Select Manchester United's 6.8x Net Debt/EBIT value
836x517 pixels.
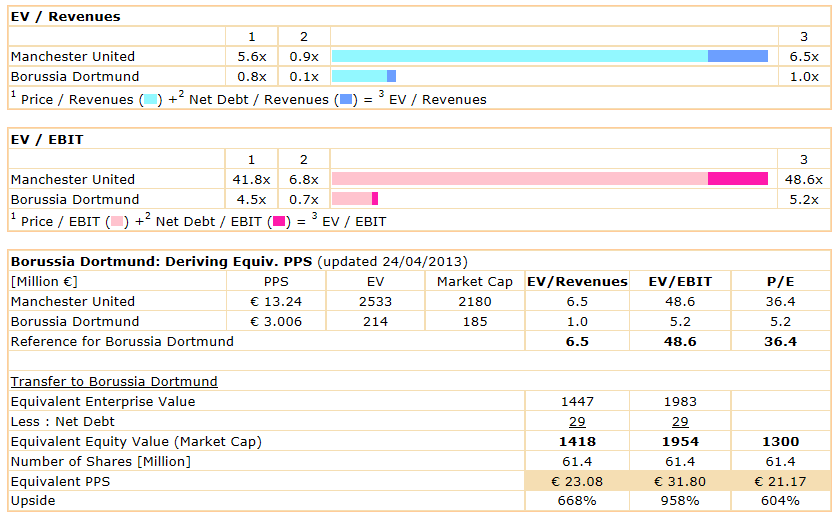point(304,180)
